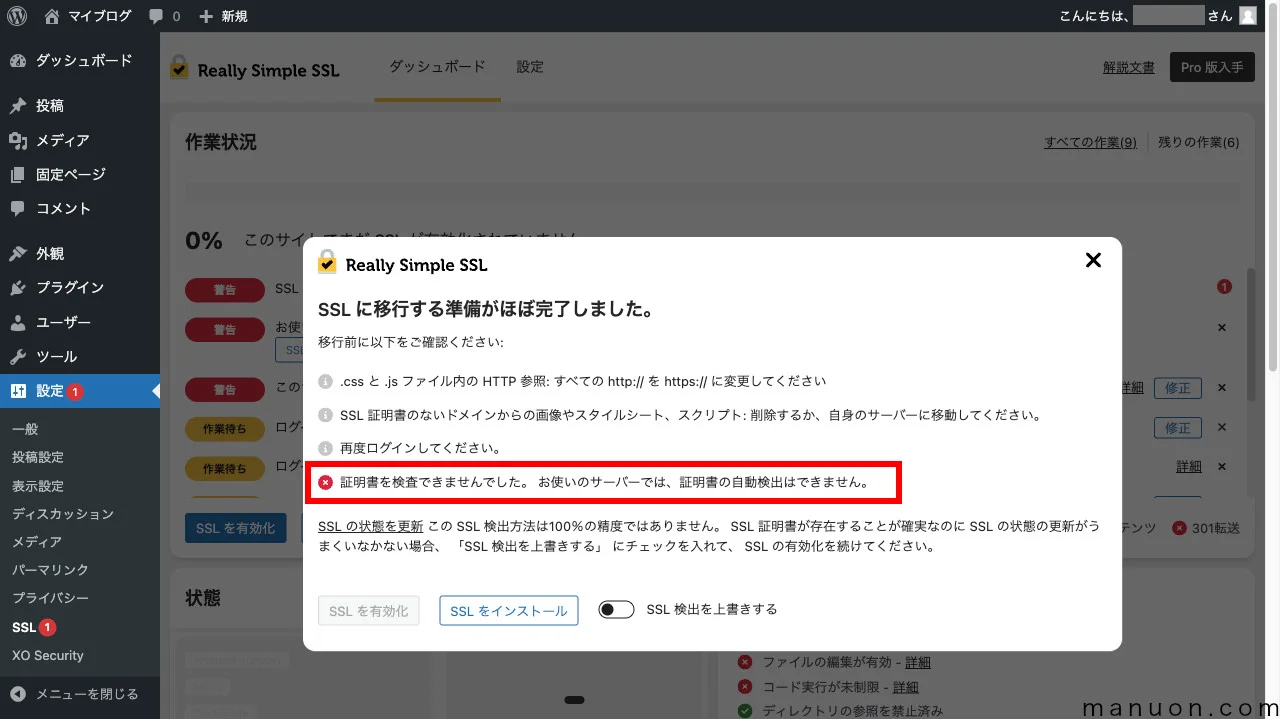
Task: Enable the SSL検出を上書きする toggle
Action: coord(616,608)
